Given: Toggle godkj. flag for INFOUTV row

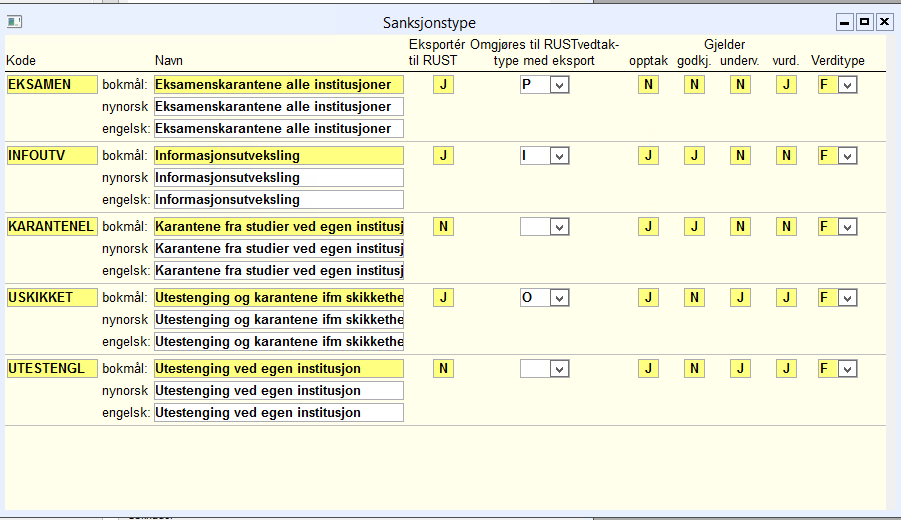Looking at the screenshot, I should pos(694,156).
